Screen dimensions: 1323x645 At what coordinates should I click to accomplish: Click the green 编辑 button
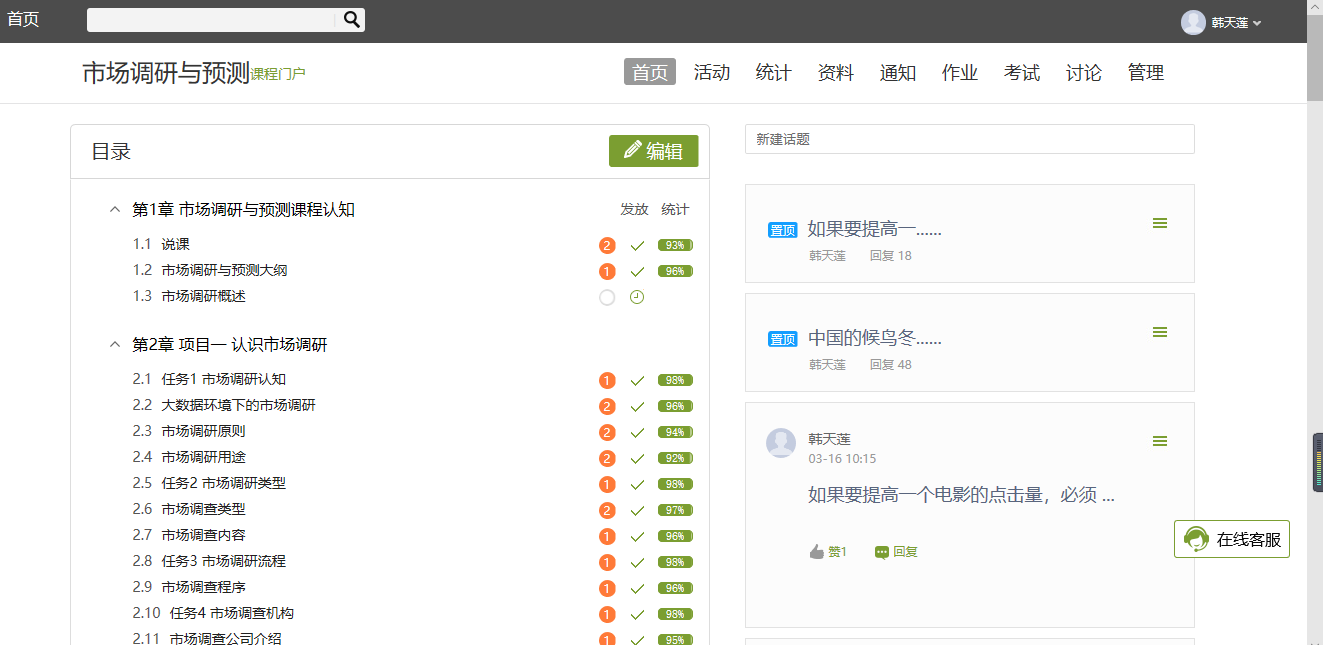pos(653,151)
